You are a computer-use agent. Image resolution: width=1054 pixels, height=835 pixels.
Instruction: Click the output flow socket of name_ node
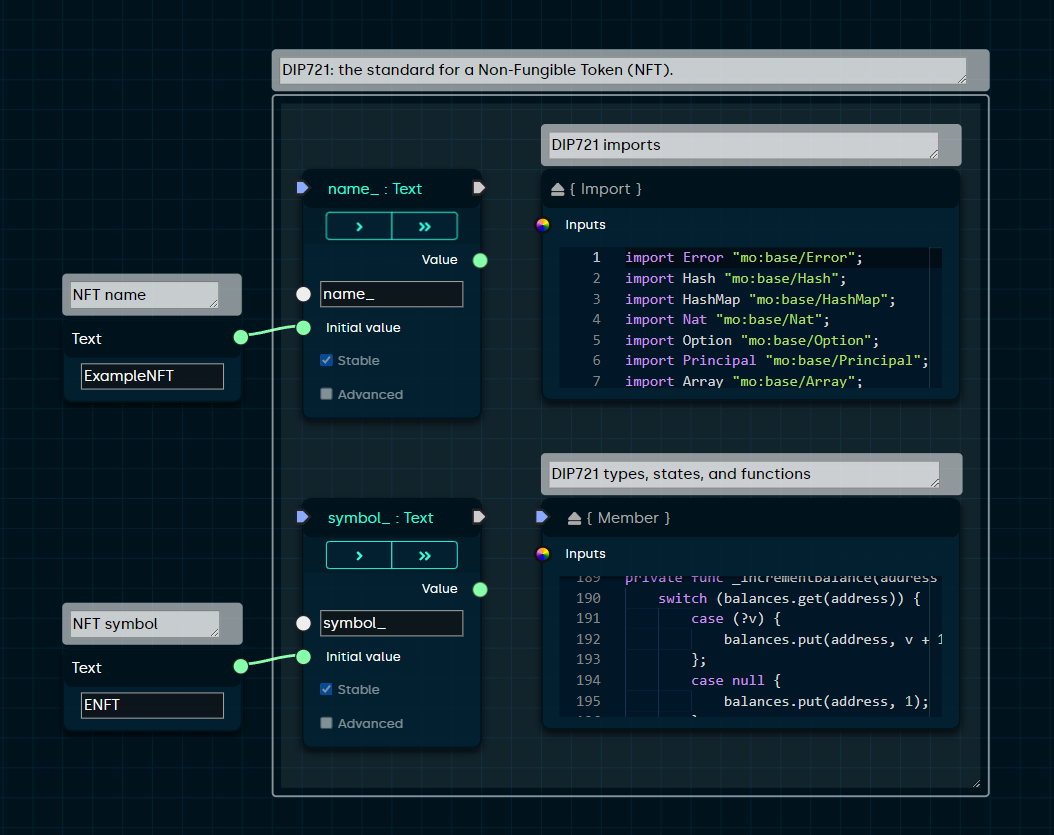479,188
